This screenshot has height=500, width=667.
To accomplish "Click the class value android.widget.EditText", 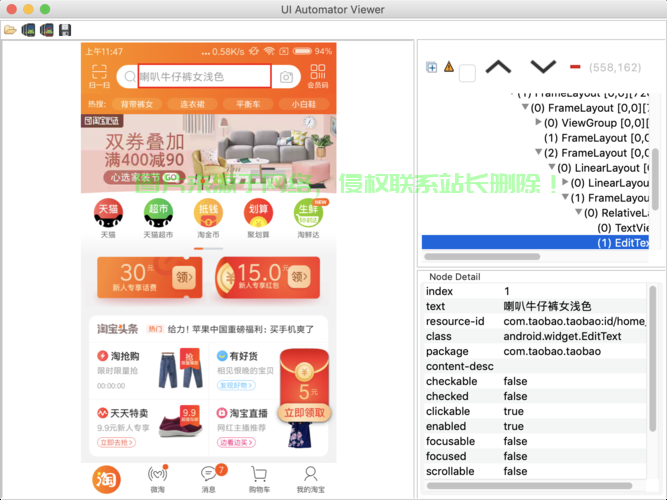I will (562, 336).
